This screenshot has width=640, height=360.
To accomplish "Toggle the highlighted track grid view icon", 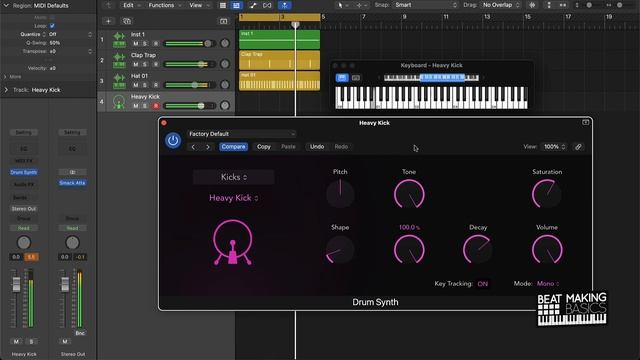I will (x=236, y=5).
